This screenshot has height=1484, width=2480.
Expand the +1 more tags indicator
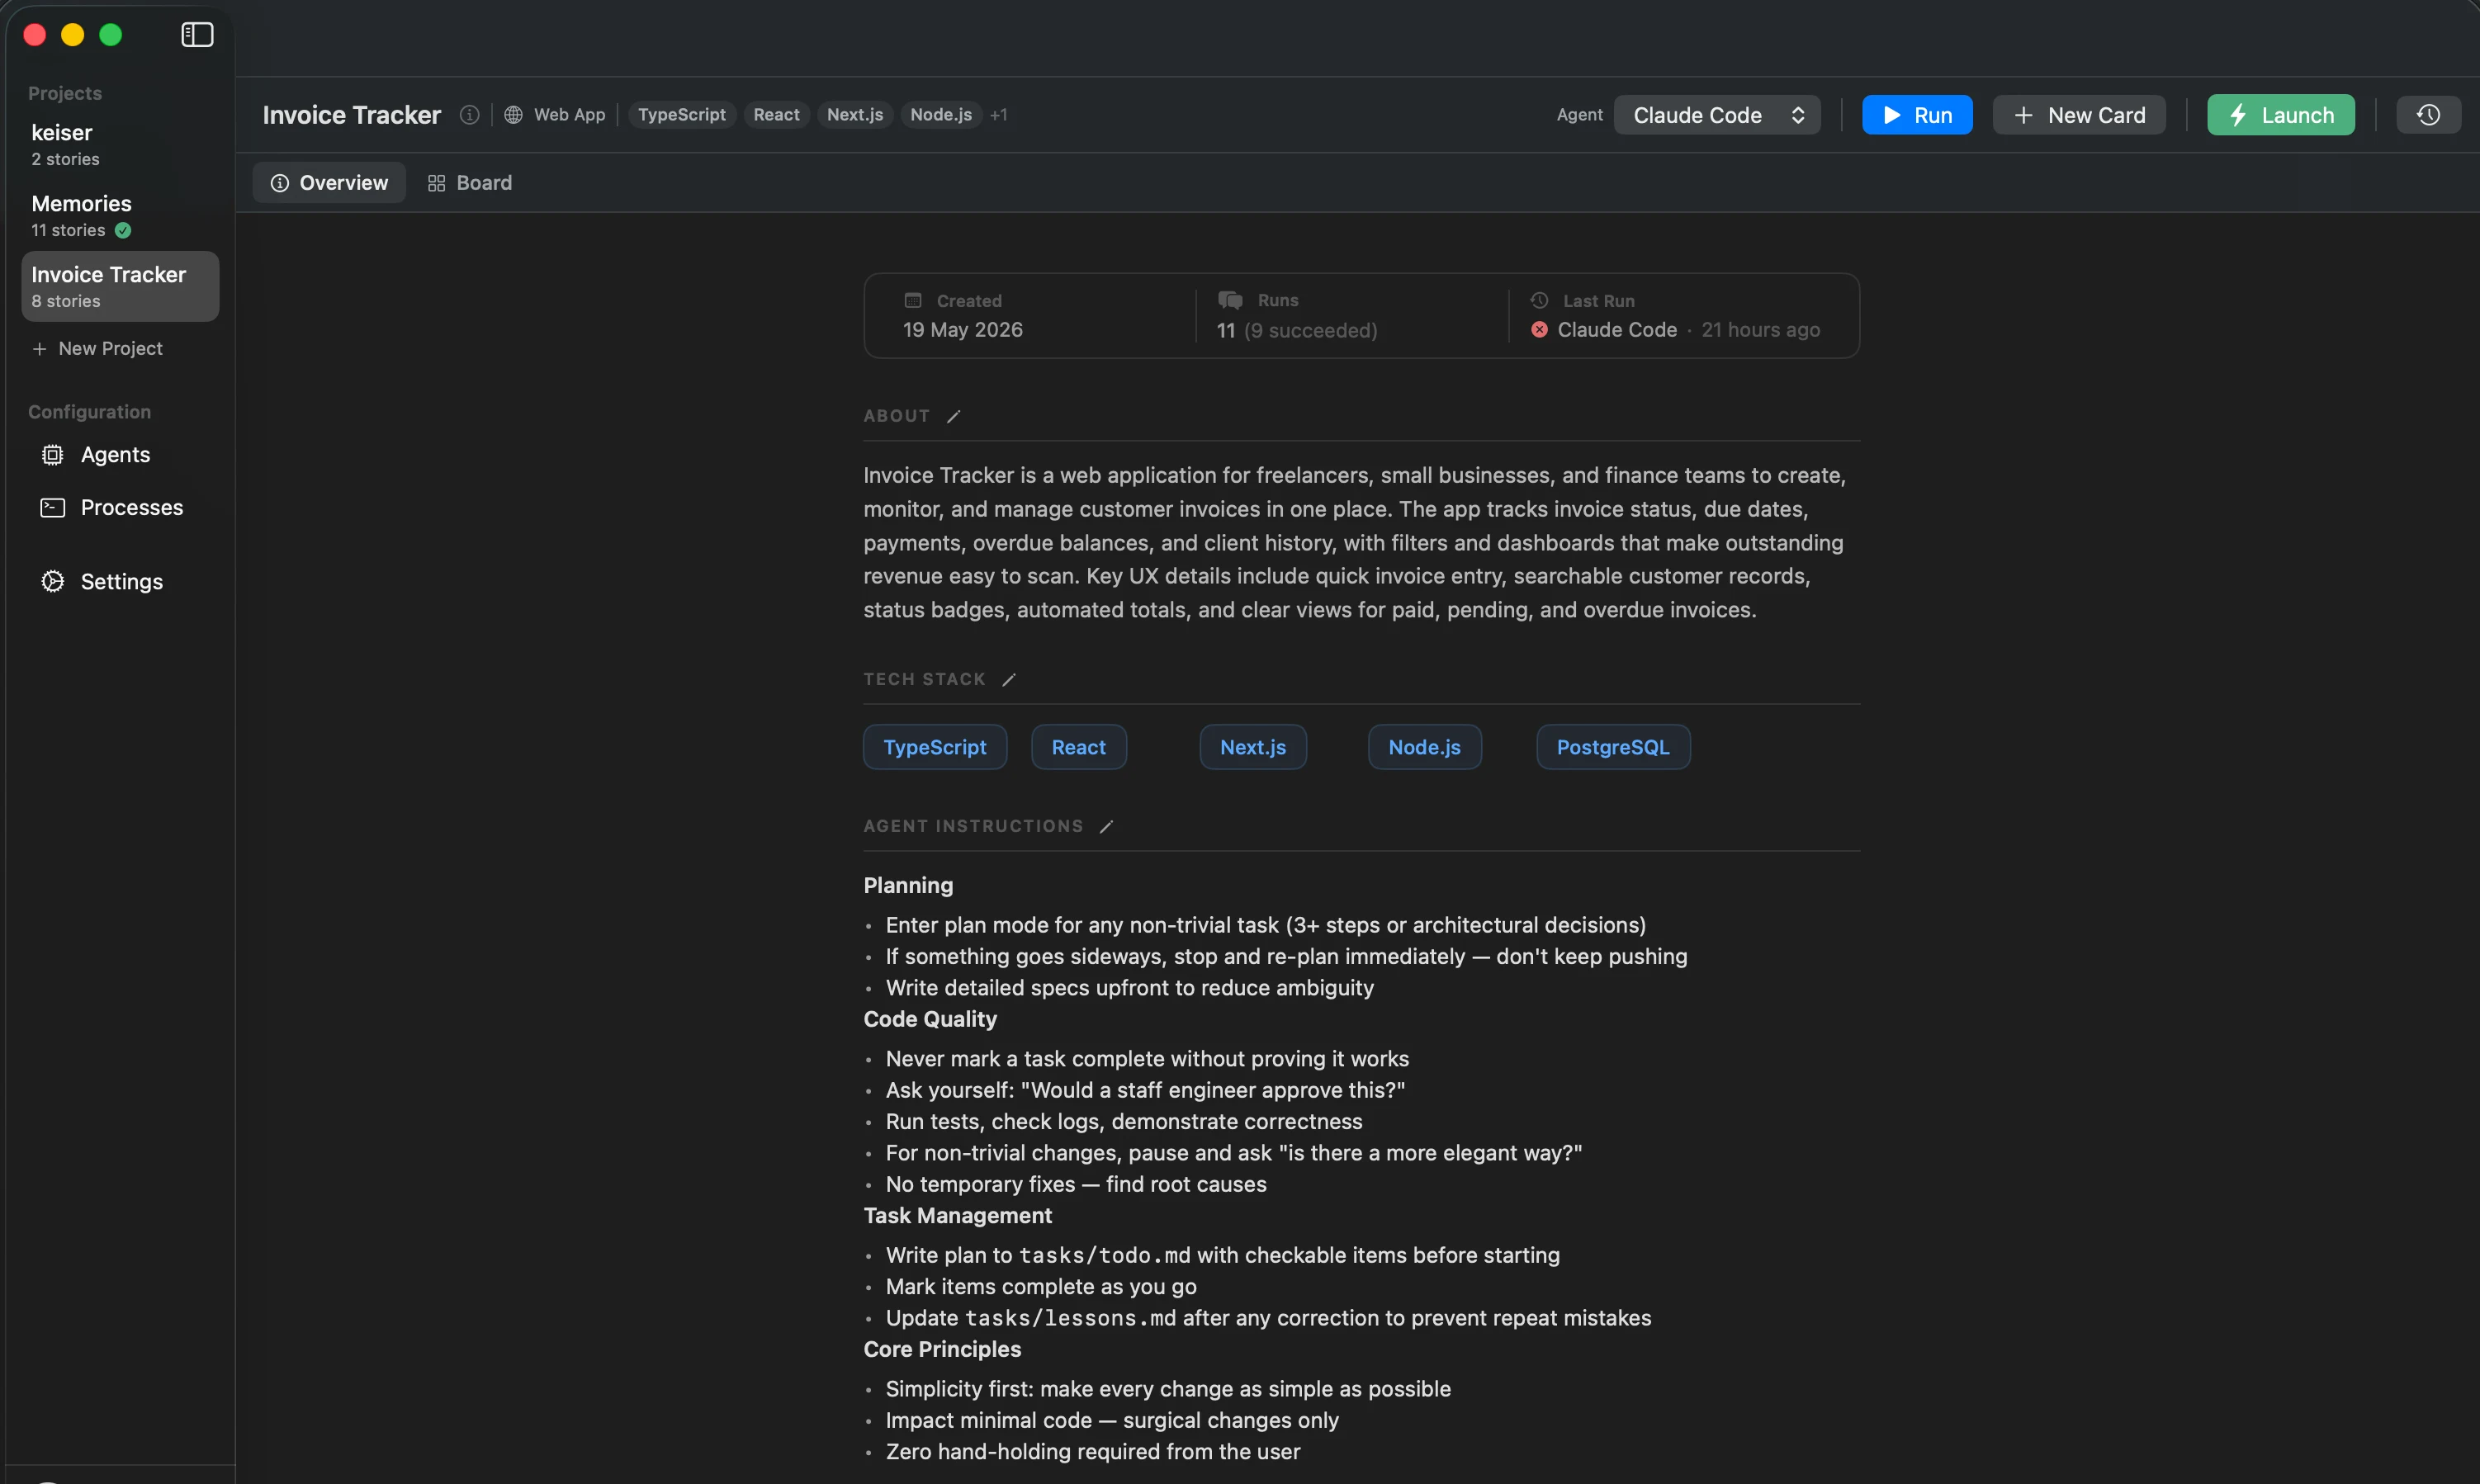click(x=998, y=115)
